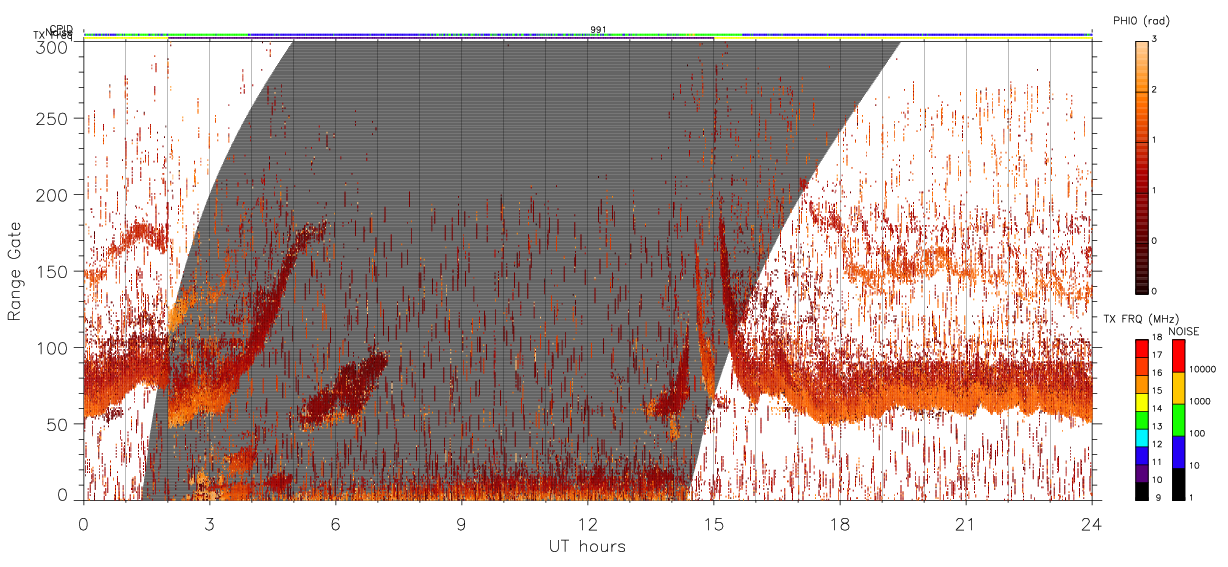Click the black NOISE legend swatch
Viewport: 1228px width, 567px height.
tap(1179, 484)
